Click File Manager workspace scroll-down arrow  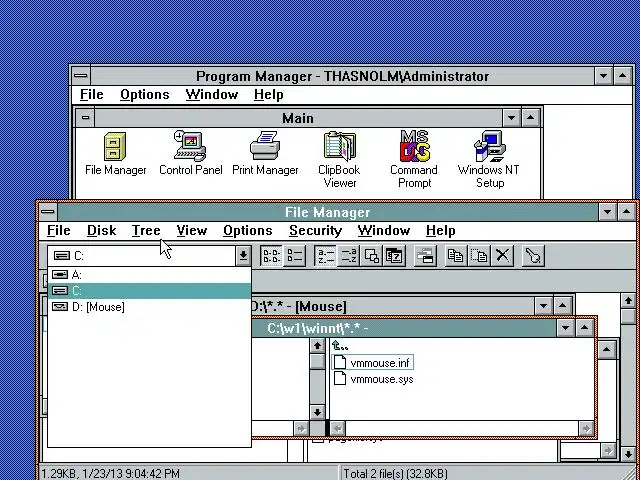tap(628, 453)
